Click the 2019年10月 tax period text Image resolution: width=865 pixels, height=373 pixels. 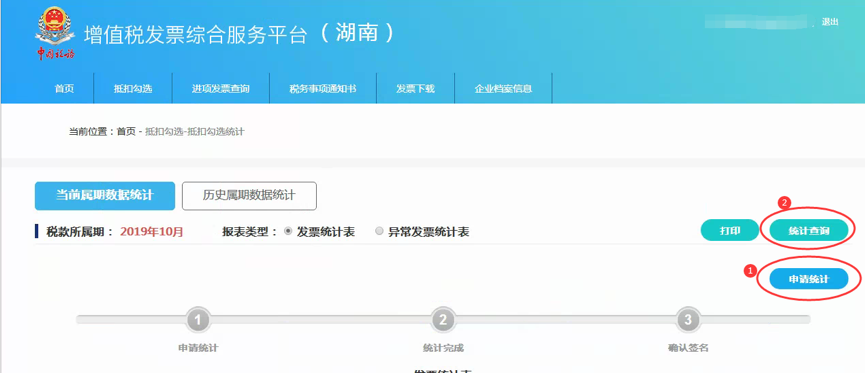[152, 232]
